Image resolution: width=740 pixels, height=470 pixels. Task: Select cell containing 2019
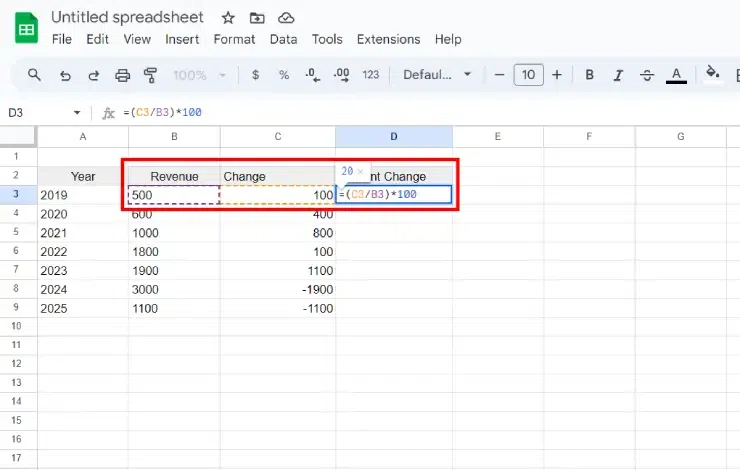[x=83, y=195]
